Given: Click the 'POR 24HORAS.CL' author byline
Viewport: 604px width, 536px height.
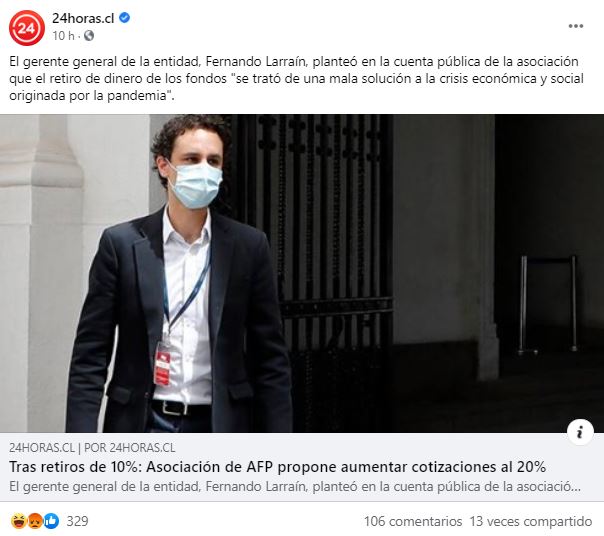Looking at the screenshot, I should tap(129, 447).
